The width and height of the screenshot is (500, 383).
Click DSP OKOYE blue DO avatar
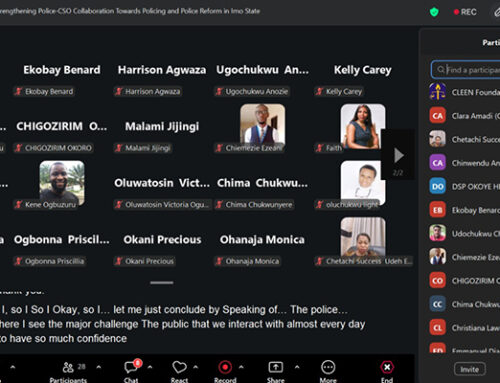point(437,186)
